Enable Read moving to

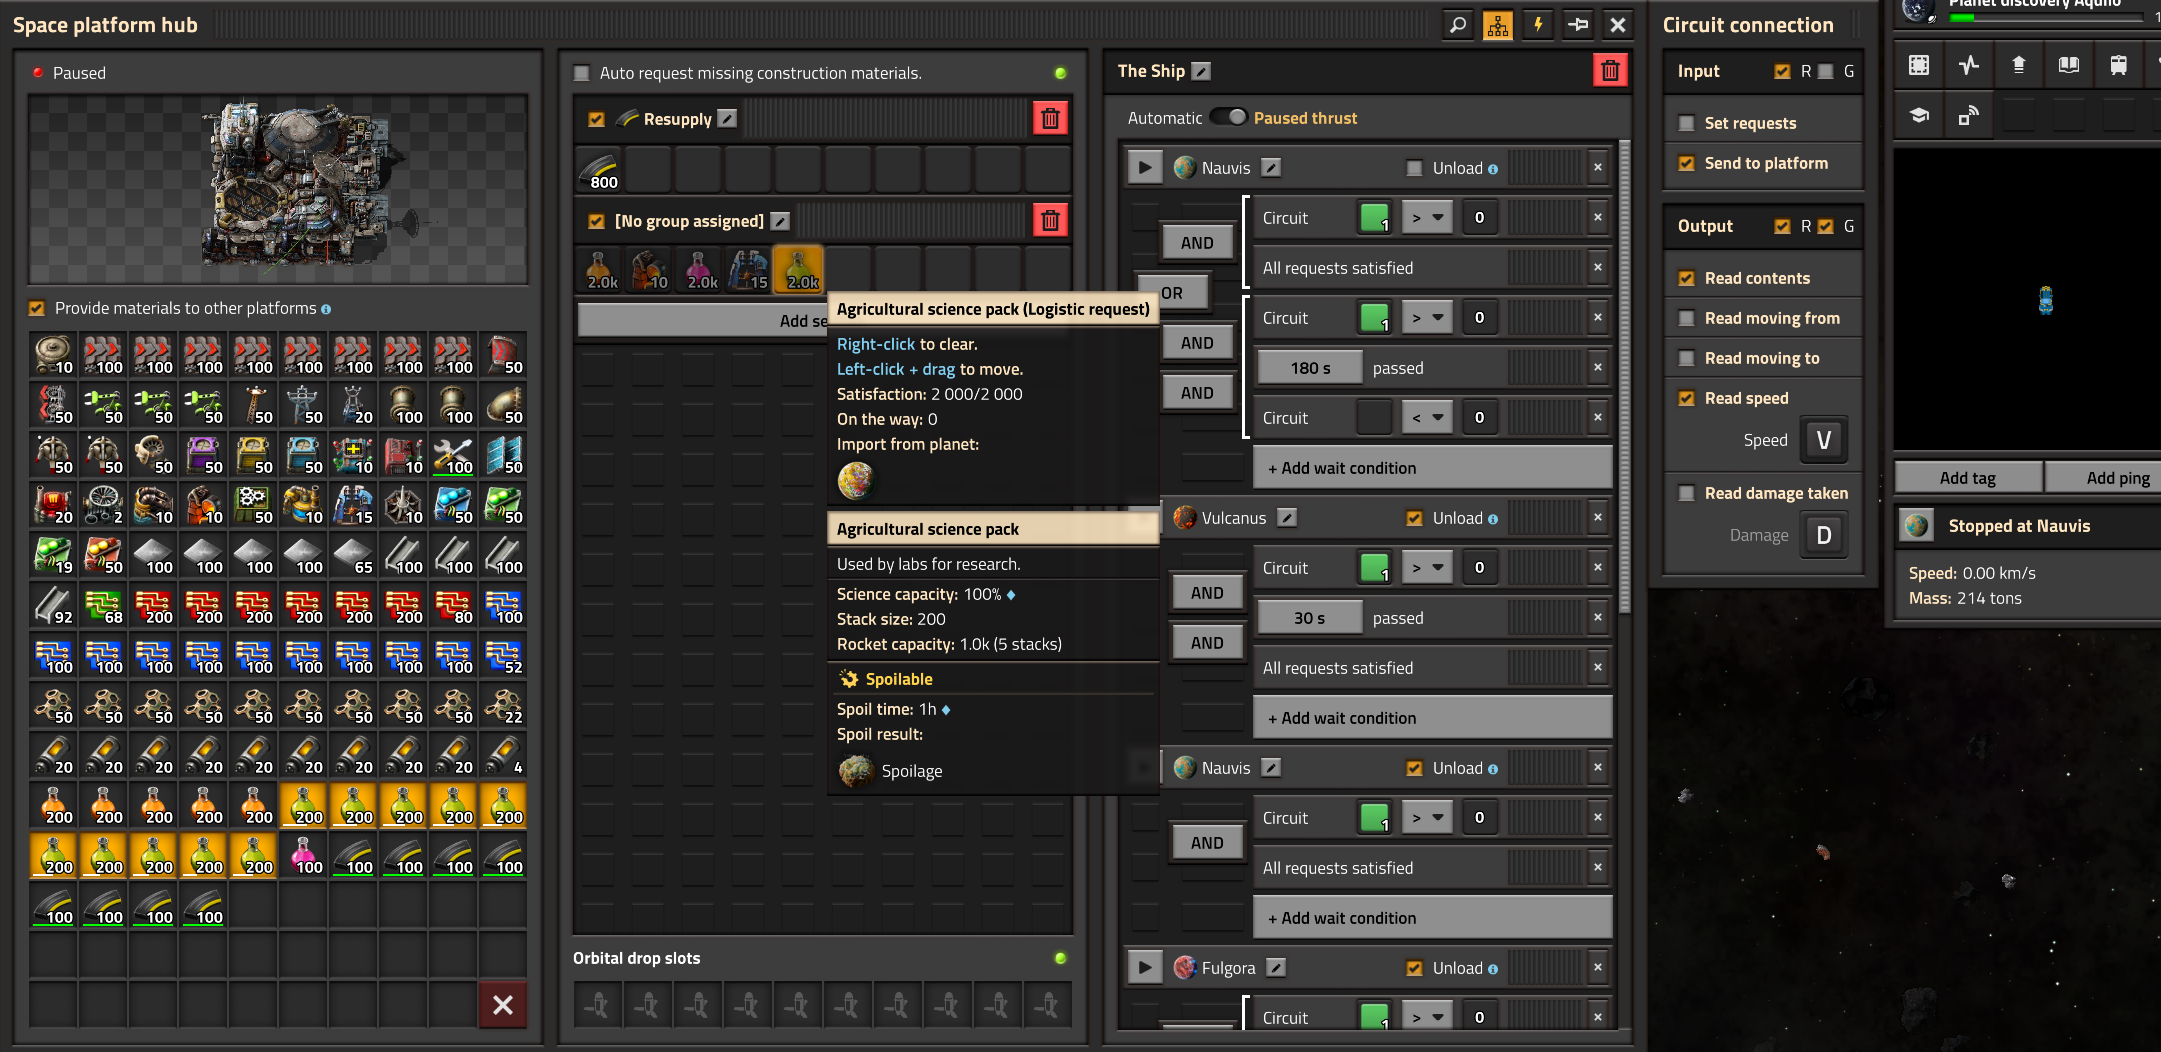[x=1687, y=358]
